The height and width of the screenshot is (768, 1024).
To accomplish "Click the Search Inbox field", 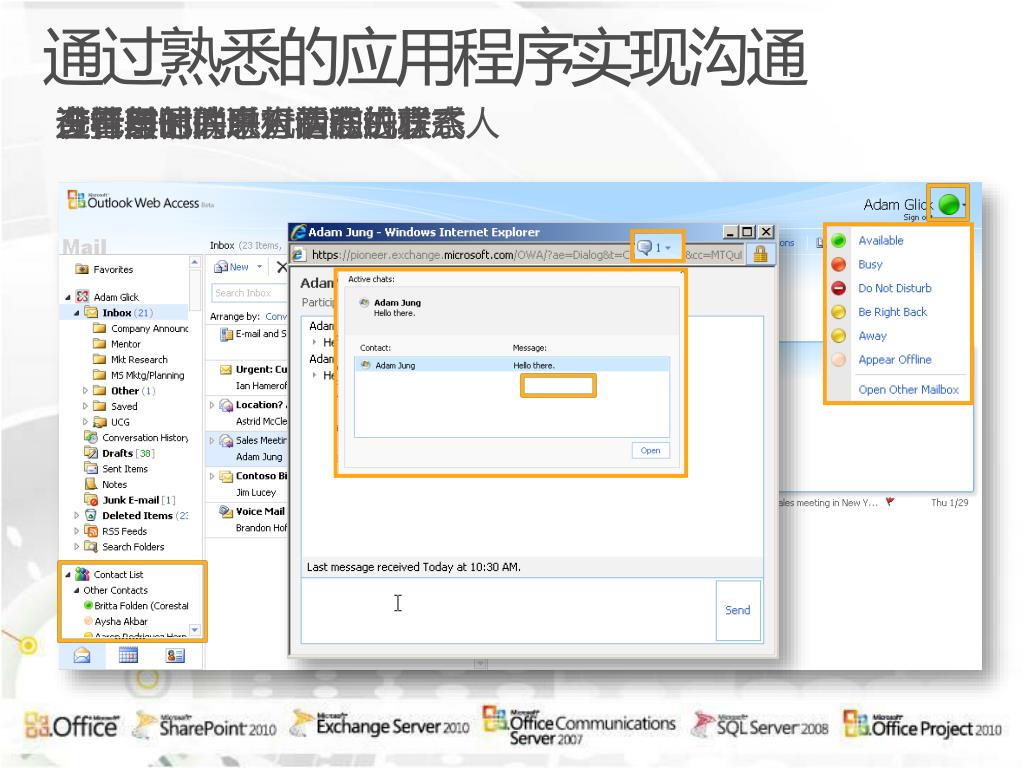I will click(x=249, y=293).
